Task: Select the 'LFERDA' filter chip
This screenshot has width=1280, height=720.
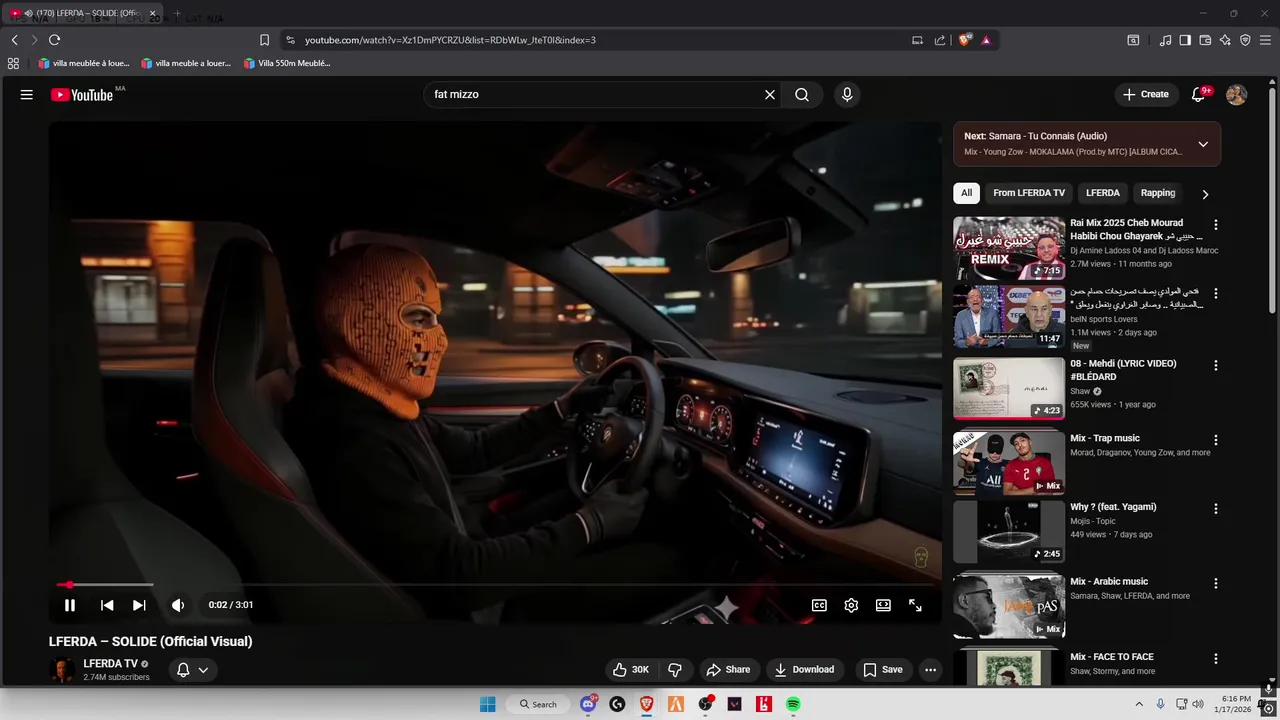Action: pos(1103,193)
